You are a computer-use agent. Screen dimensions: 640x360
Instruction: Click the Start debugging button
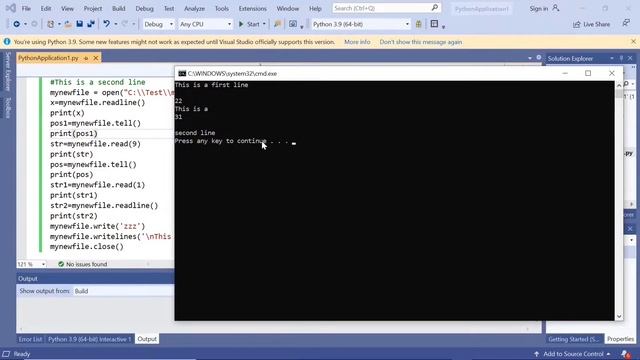point(249,24)
